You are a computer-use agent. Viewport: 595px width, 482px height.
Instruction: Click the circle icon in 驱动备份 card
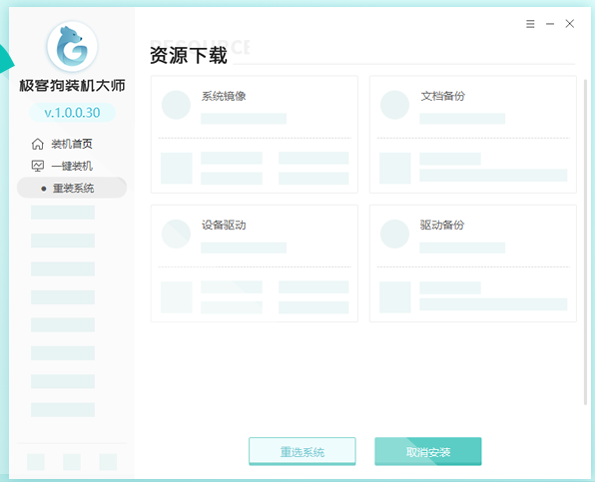(395, 234)
